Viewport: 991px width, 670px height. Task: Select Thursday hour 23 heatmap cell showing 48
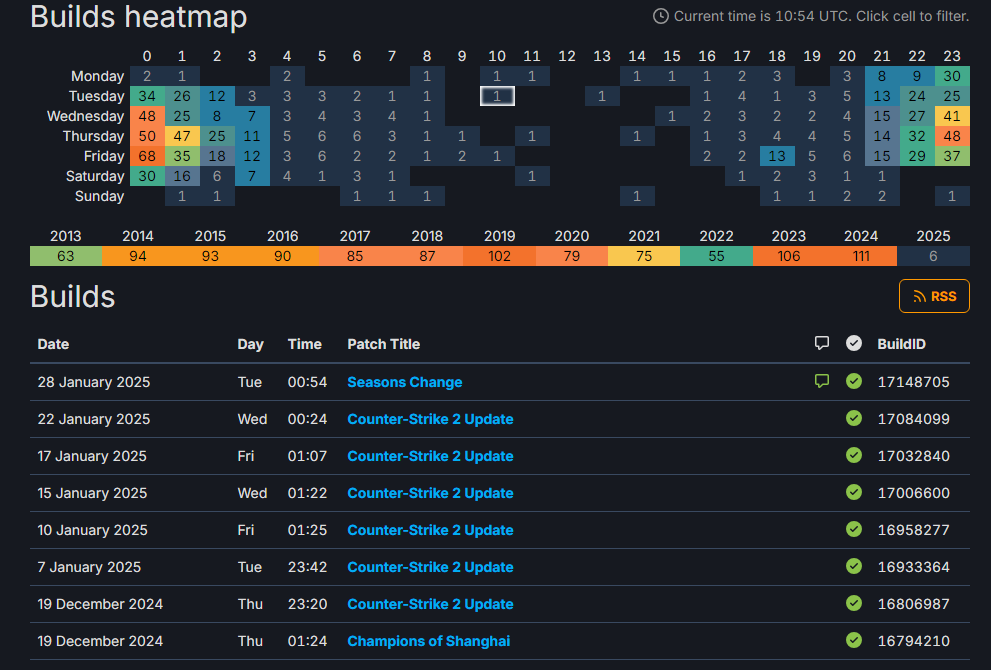pos(952,136)
